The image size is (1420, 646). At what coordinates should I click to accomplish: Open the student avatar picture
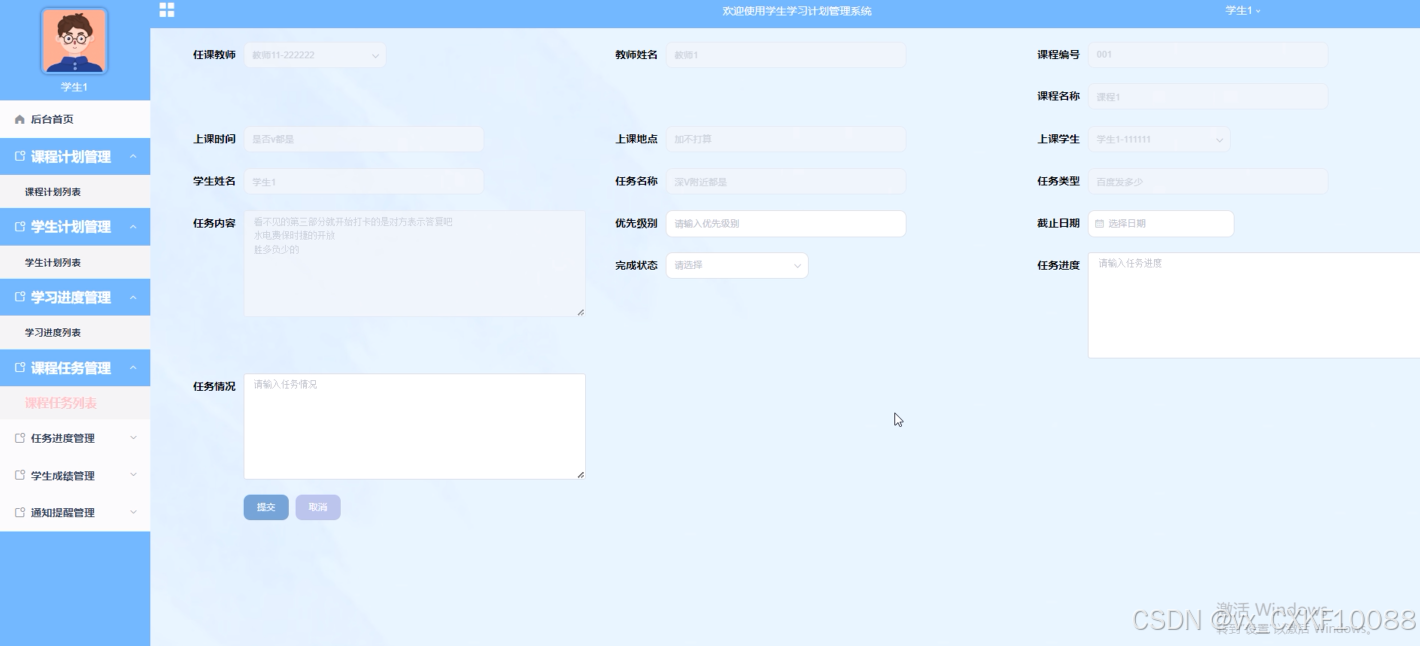click(x=74, y=42)
